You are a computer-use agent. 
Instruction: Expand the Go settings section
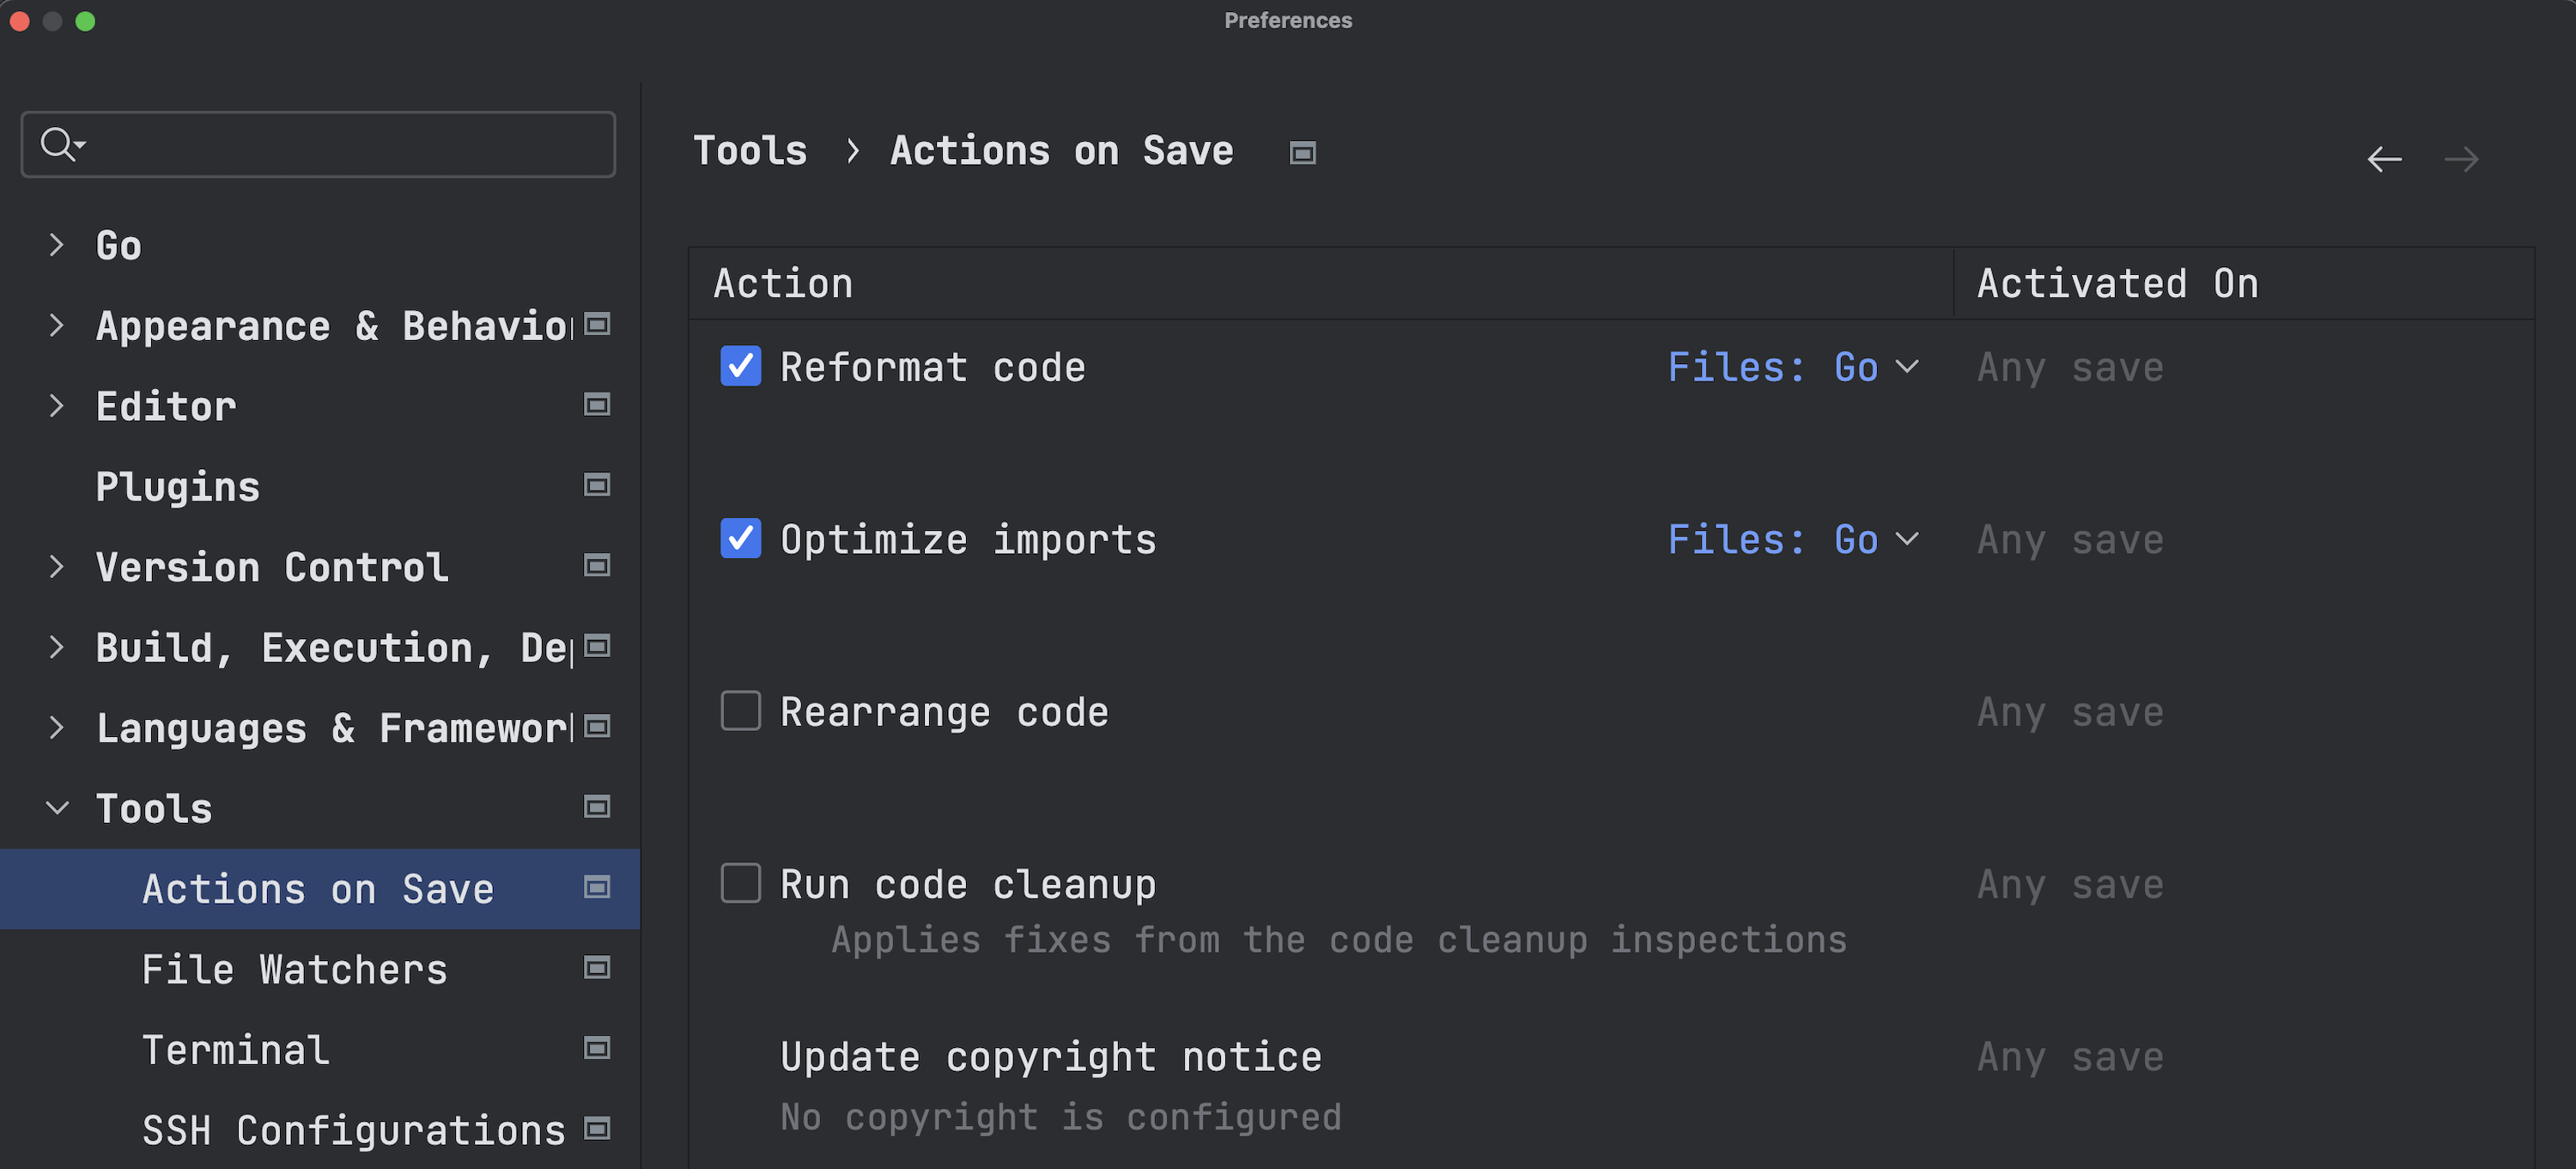[57, 245]
